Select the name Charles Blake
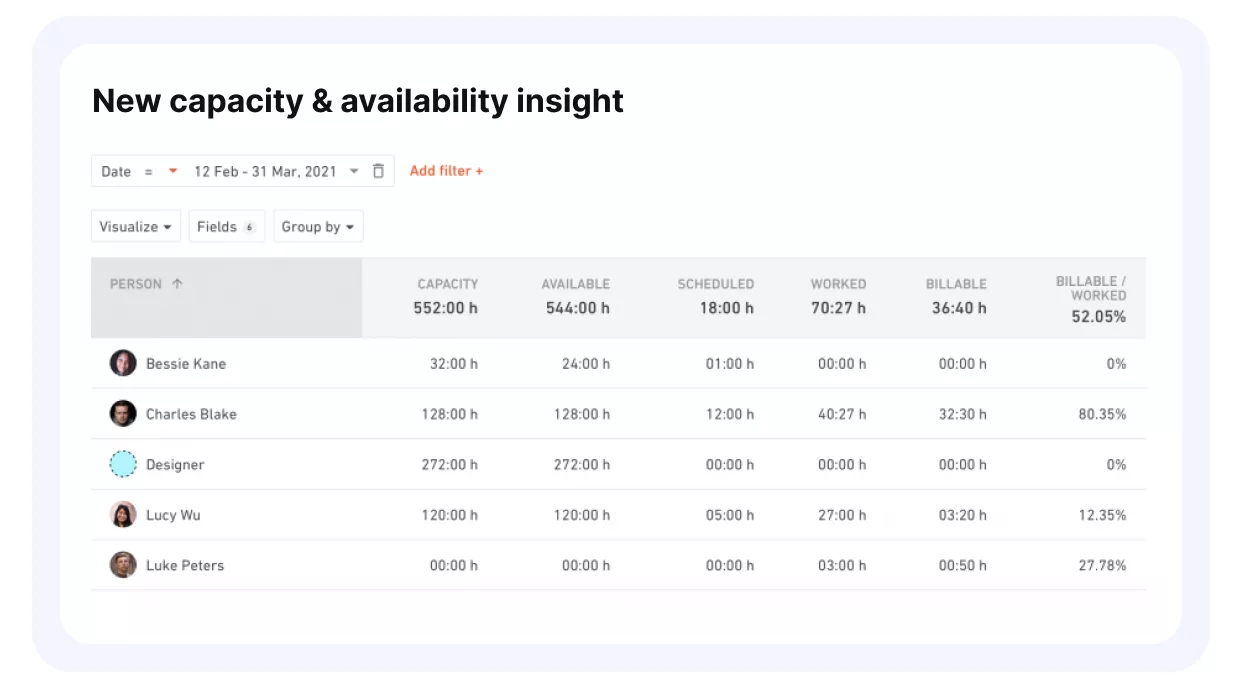Image resolution: width=1240 pixels, height=688 pixels. tap(191, 414)
